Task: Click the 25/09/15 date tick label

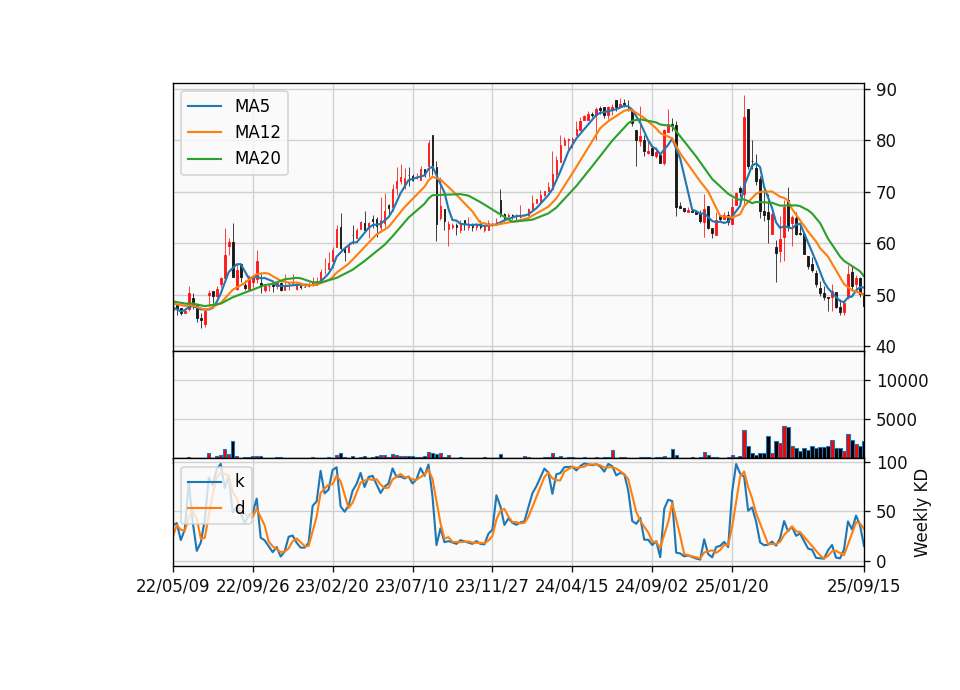Action: 864,586
